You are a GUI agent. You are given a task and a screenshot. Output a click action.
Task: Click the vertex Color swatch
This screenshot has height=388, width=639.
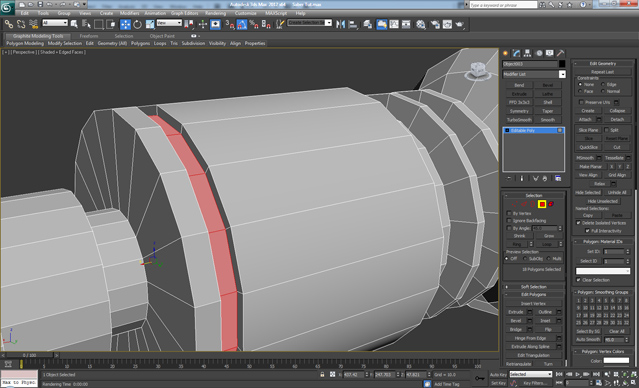tap(617, 360)
